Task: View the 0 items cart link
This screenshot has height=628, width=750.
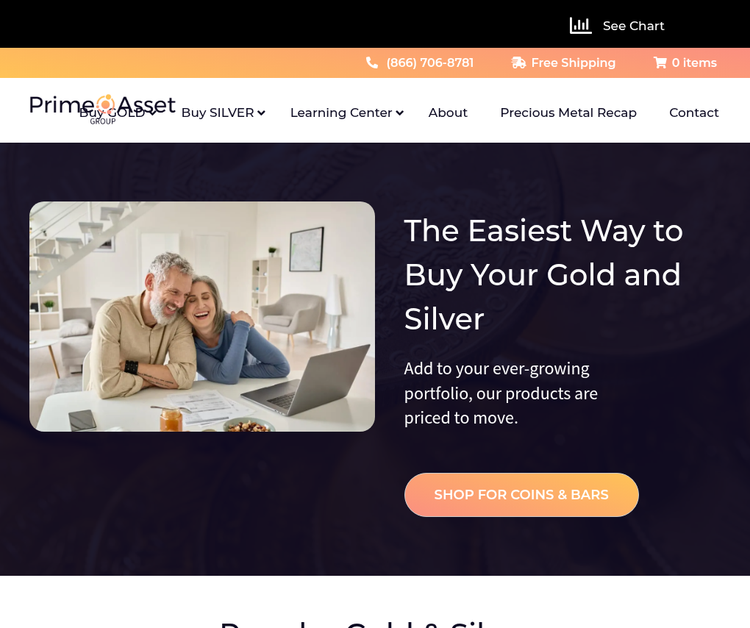Action: [694, 63]
